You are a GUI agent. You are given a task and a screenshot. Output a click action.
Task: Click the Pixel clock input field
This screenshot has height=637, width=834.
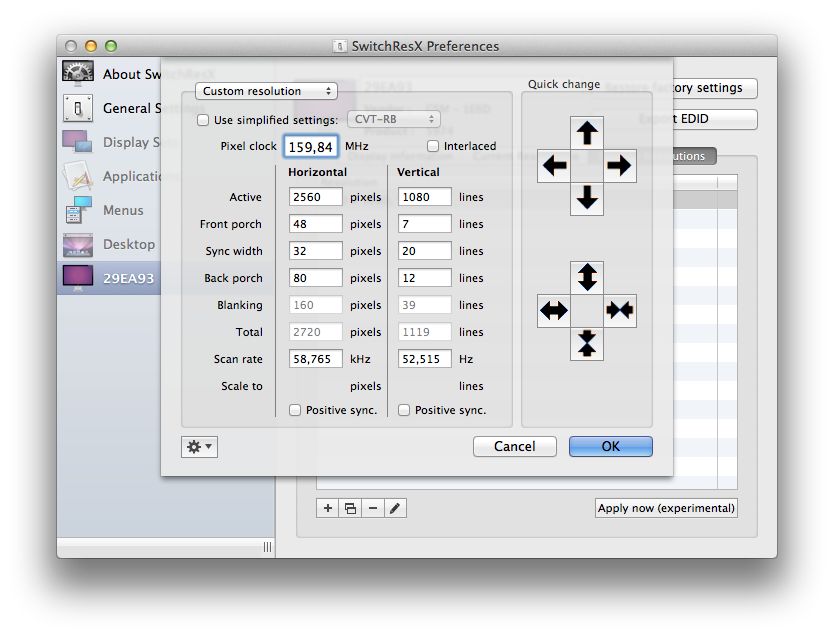311,147
